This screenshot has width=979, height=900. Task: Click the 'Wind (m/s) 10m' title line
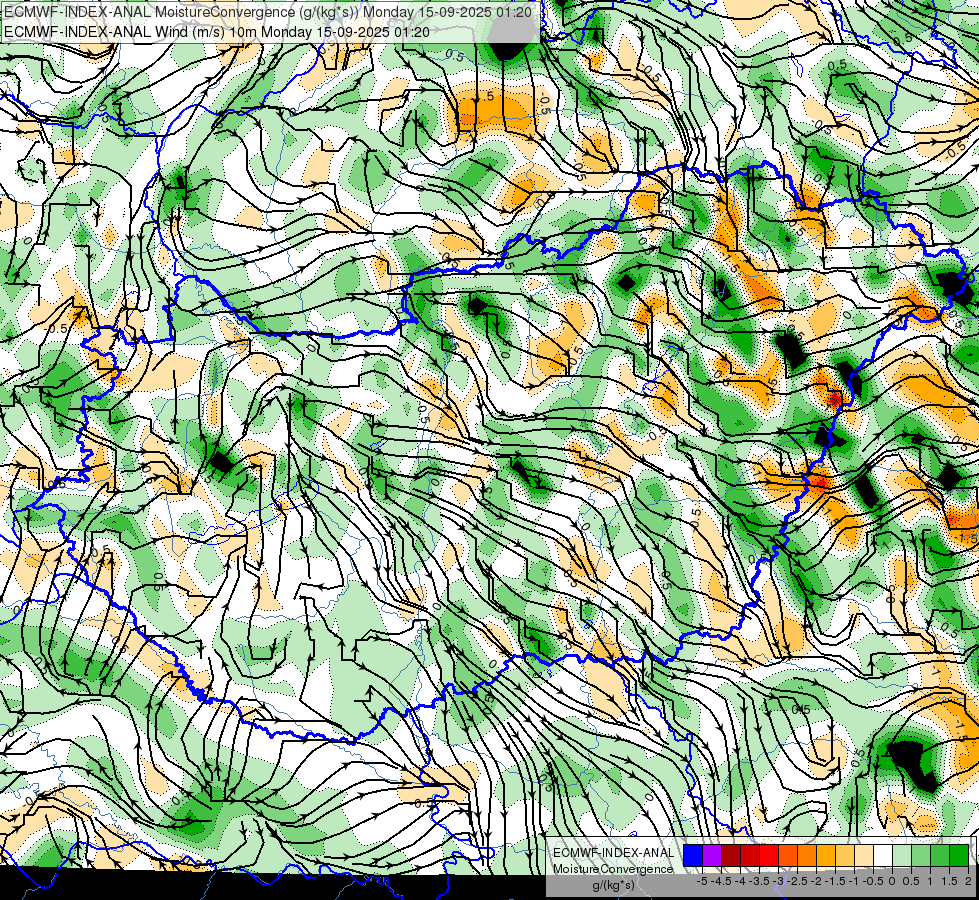[217, 31]
